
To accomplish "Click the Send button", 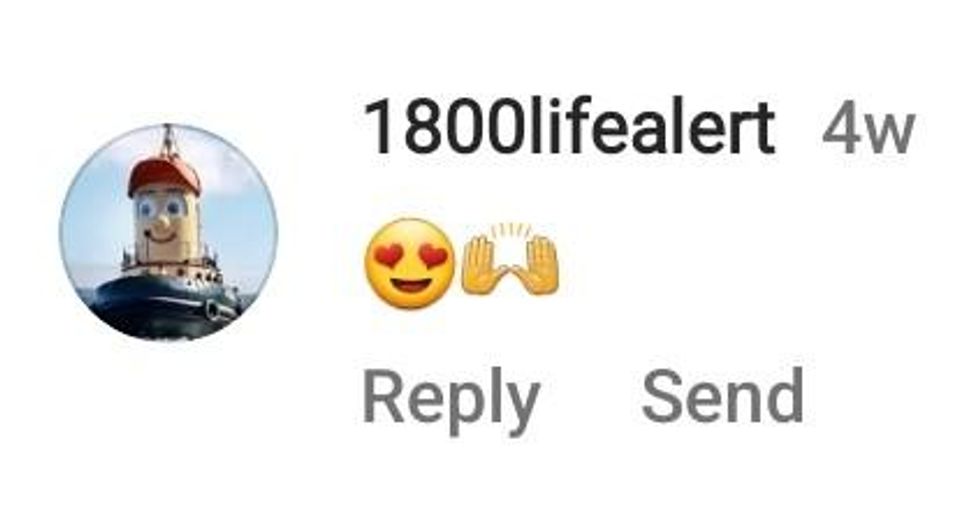I will tap(722, 395).
